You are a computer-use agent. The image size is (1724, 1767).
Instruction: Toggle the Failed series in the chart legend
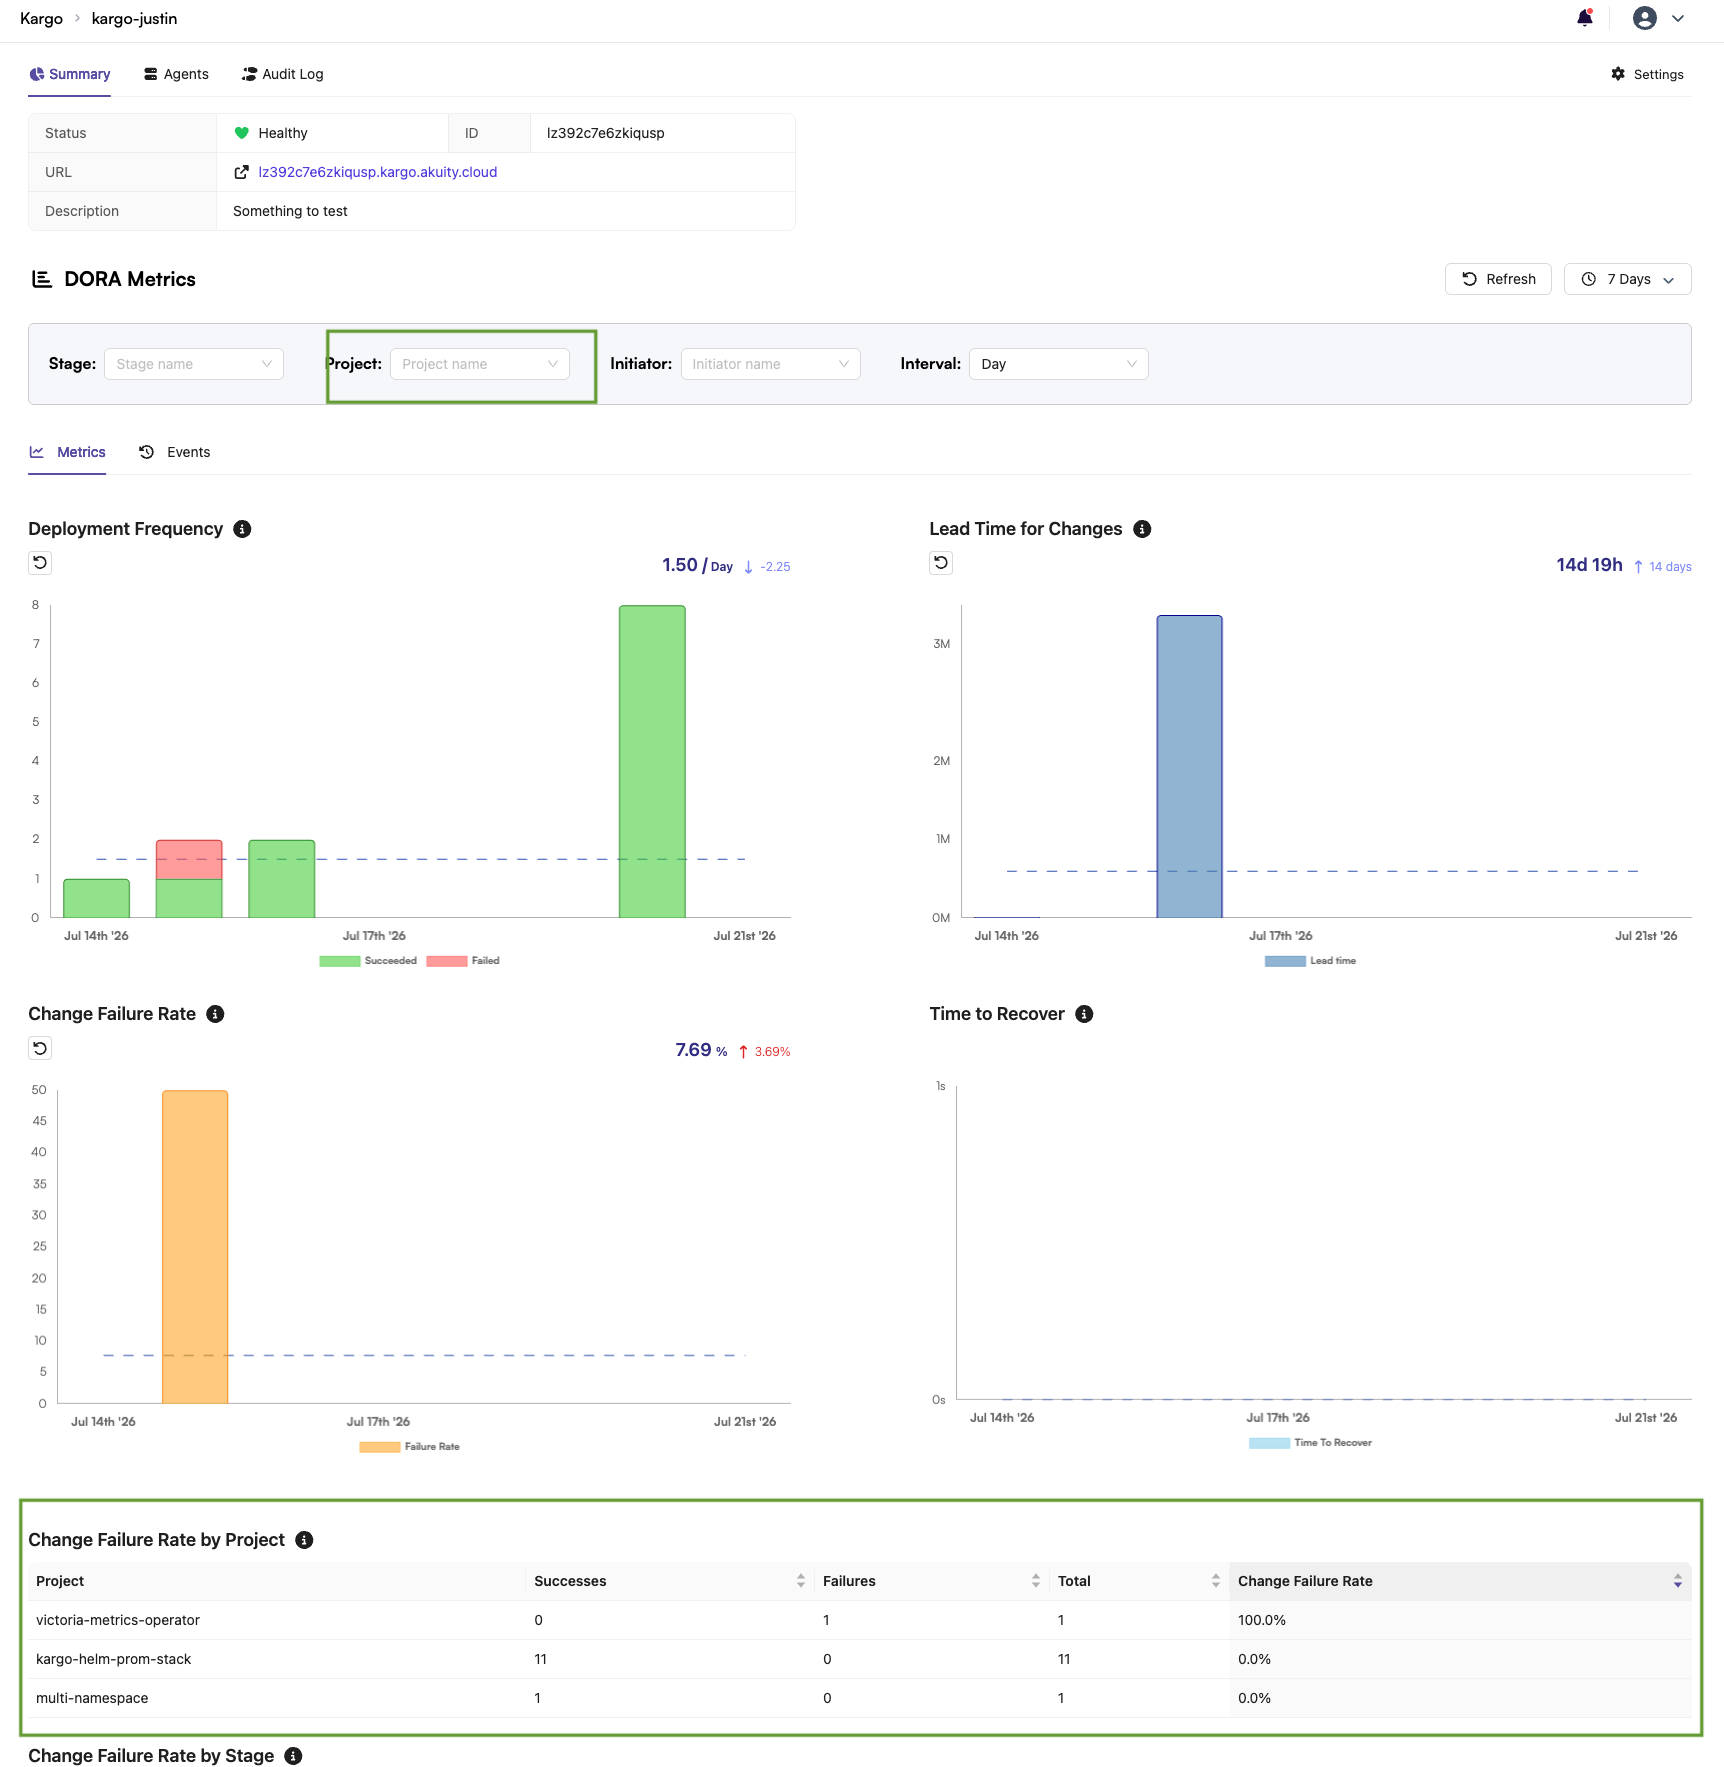pyautogui.click(x=463, y=961)
